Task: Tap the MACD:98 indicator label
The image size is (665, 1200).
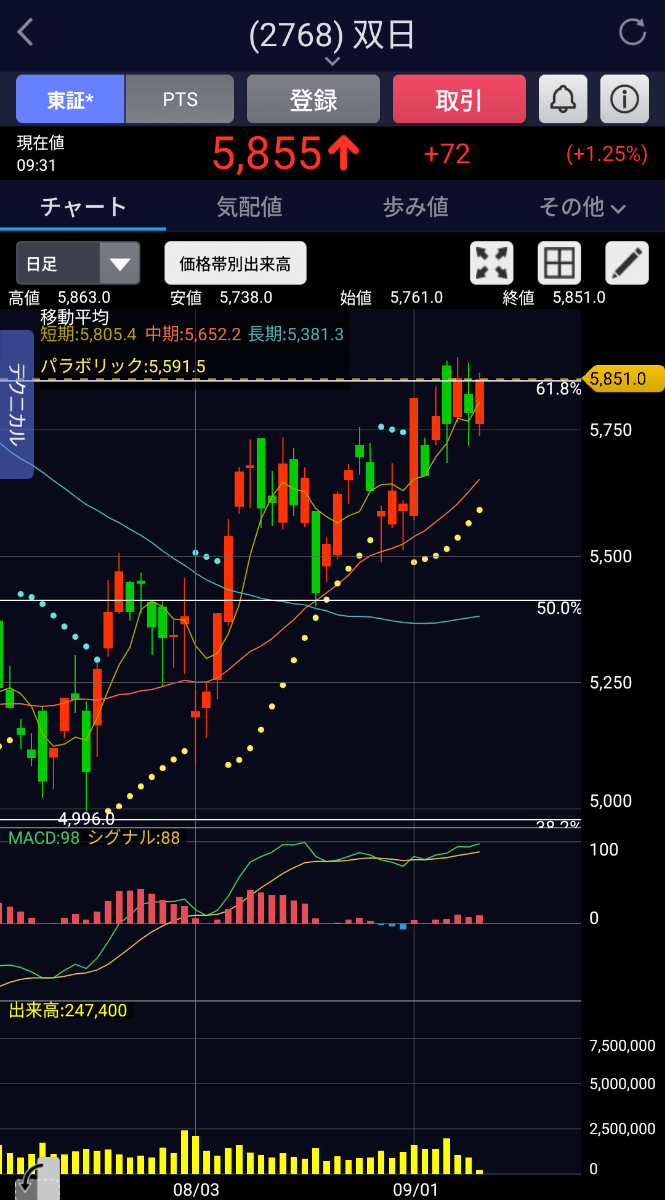Action: tap(44, 838)
